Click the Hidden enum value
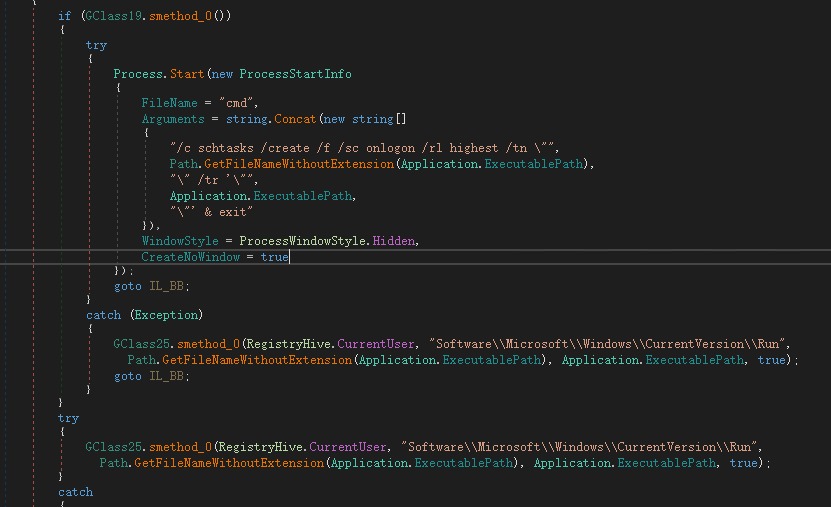Screen dimensions: 831x507 394,241
